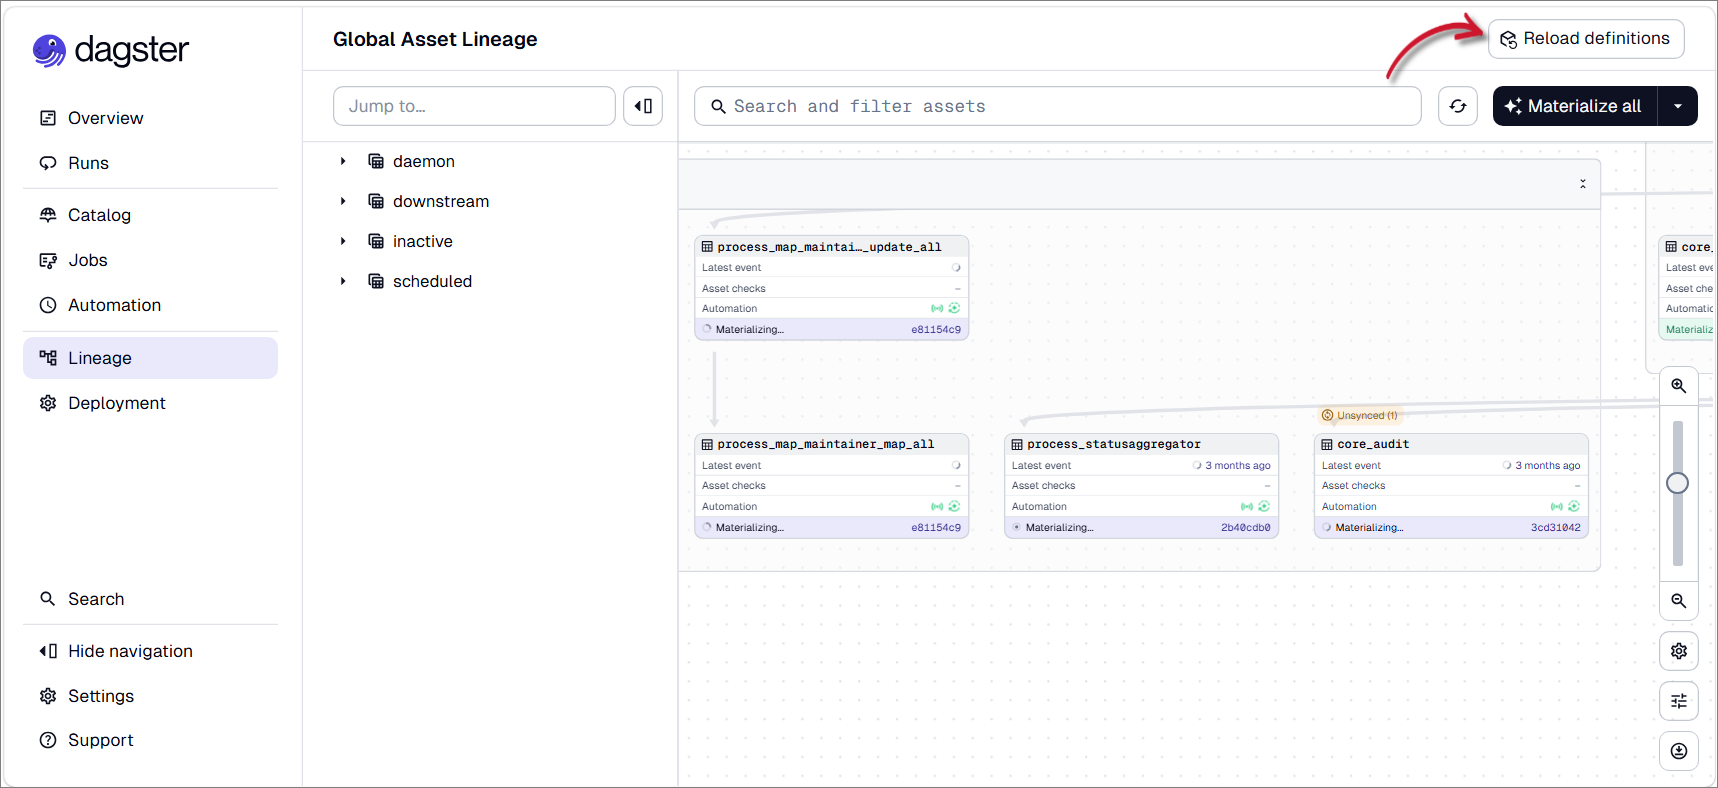This screenshot has width=1718, height=788.
Task: Click run ID e81154c9 on maintainer_map_all node
Action: pos(936,527)
